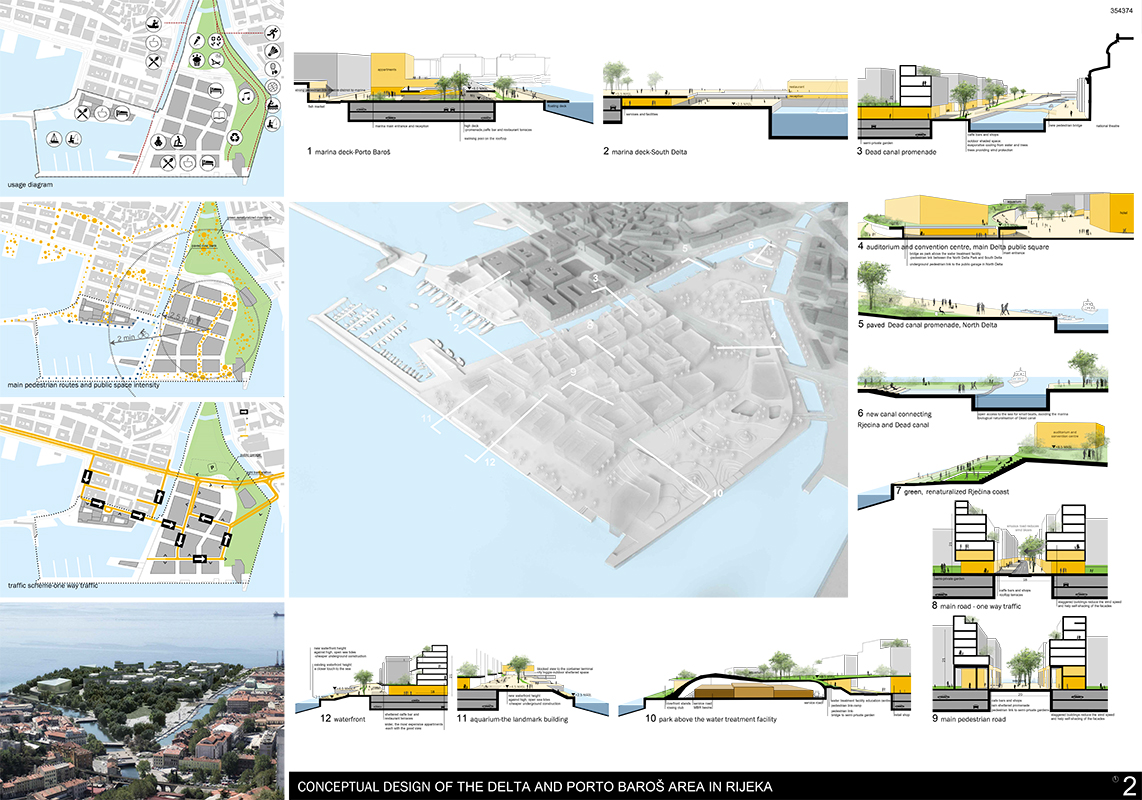1142x800 pixels.
Task: Click section marker '12' on the 3D model
Action: (x=489, y=462)
